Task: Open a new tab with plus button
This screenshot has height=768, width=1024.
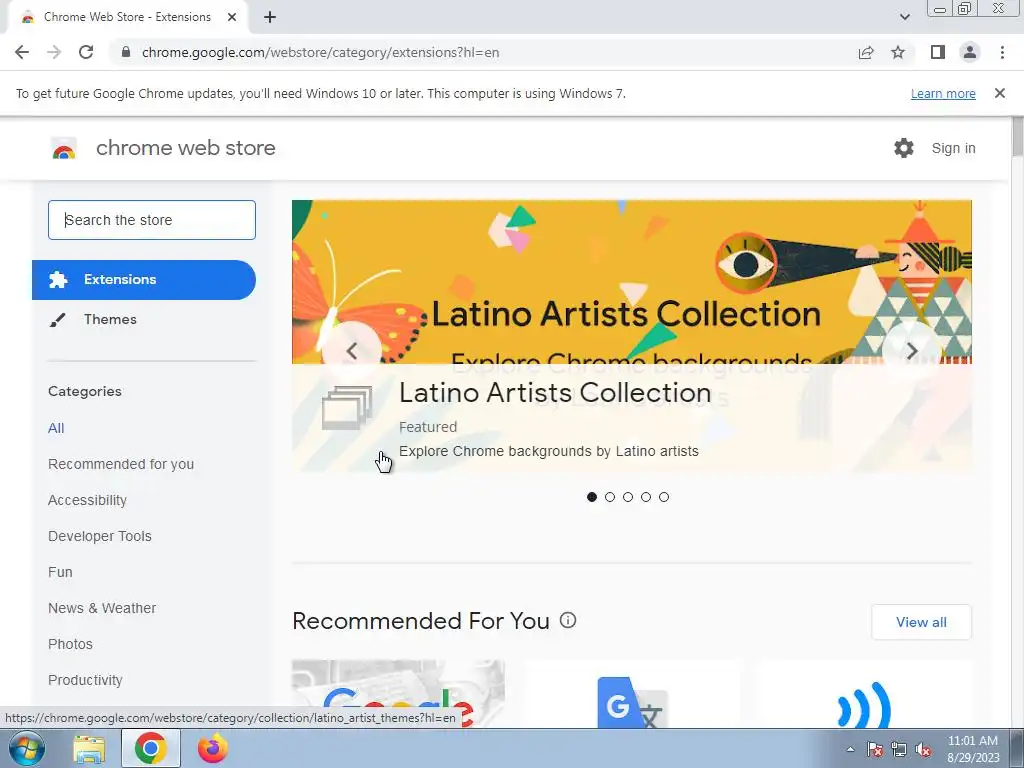Action: pos(270,18)
